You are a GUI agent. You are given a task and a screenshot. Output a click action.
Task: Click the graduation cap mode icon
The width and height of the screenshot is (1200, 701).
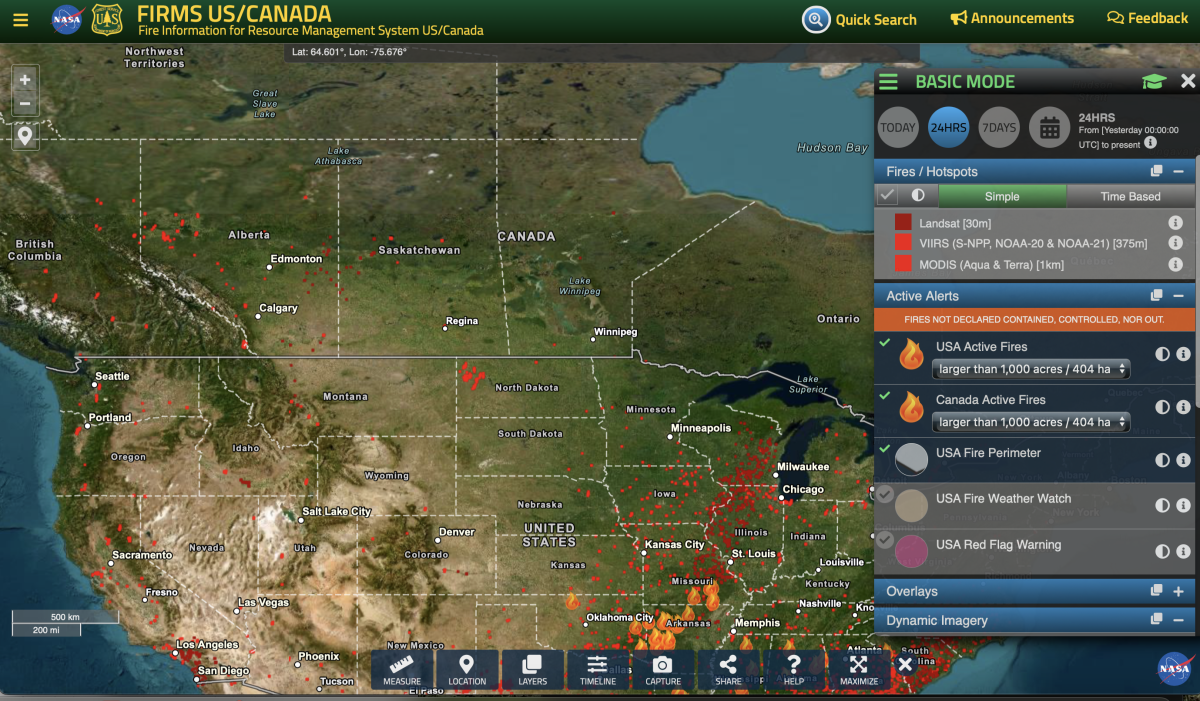pyautogui.click(x=1154, y=82)
